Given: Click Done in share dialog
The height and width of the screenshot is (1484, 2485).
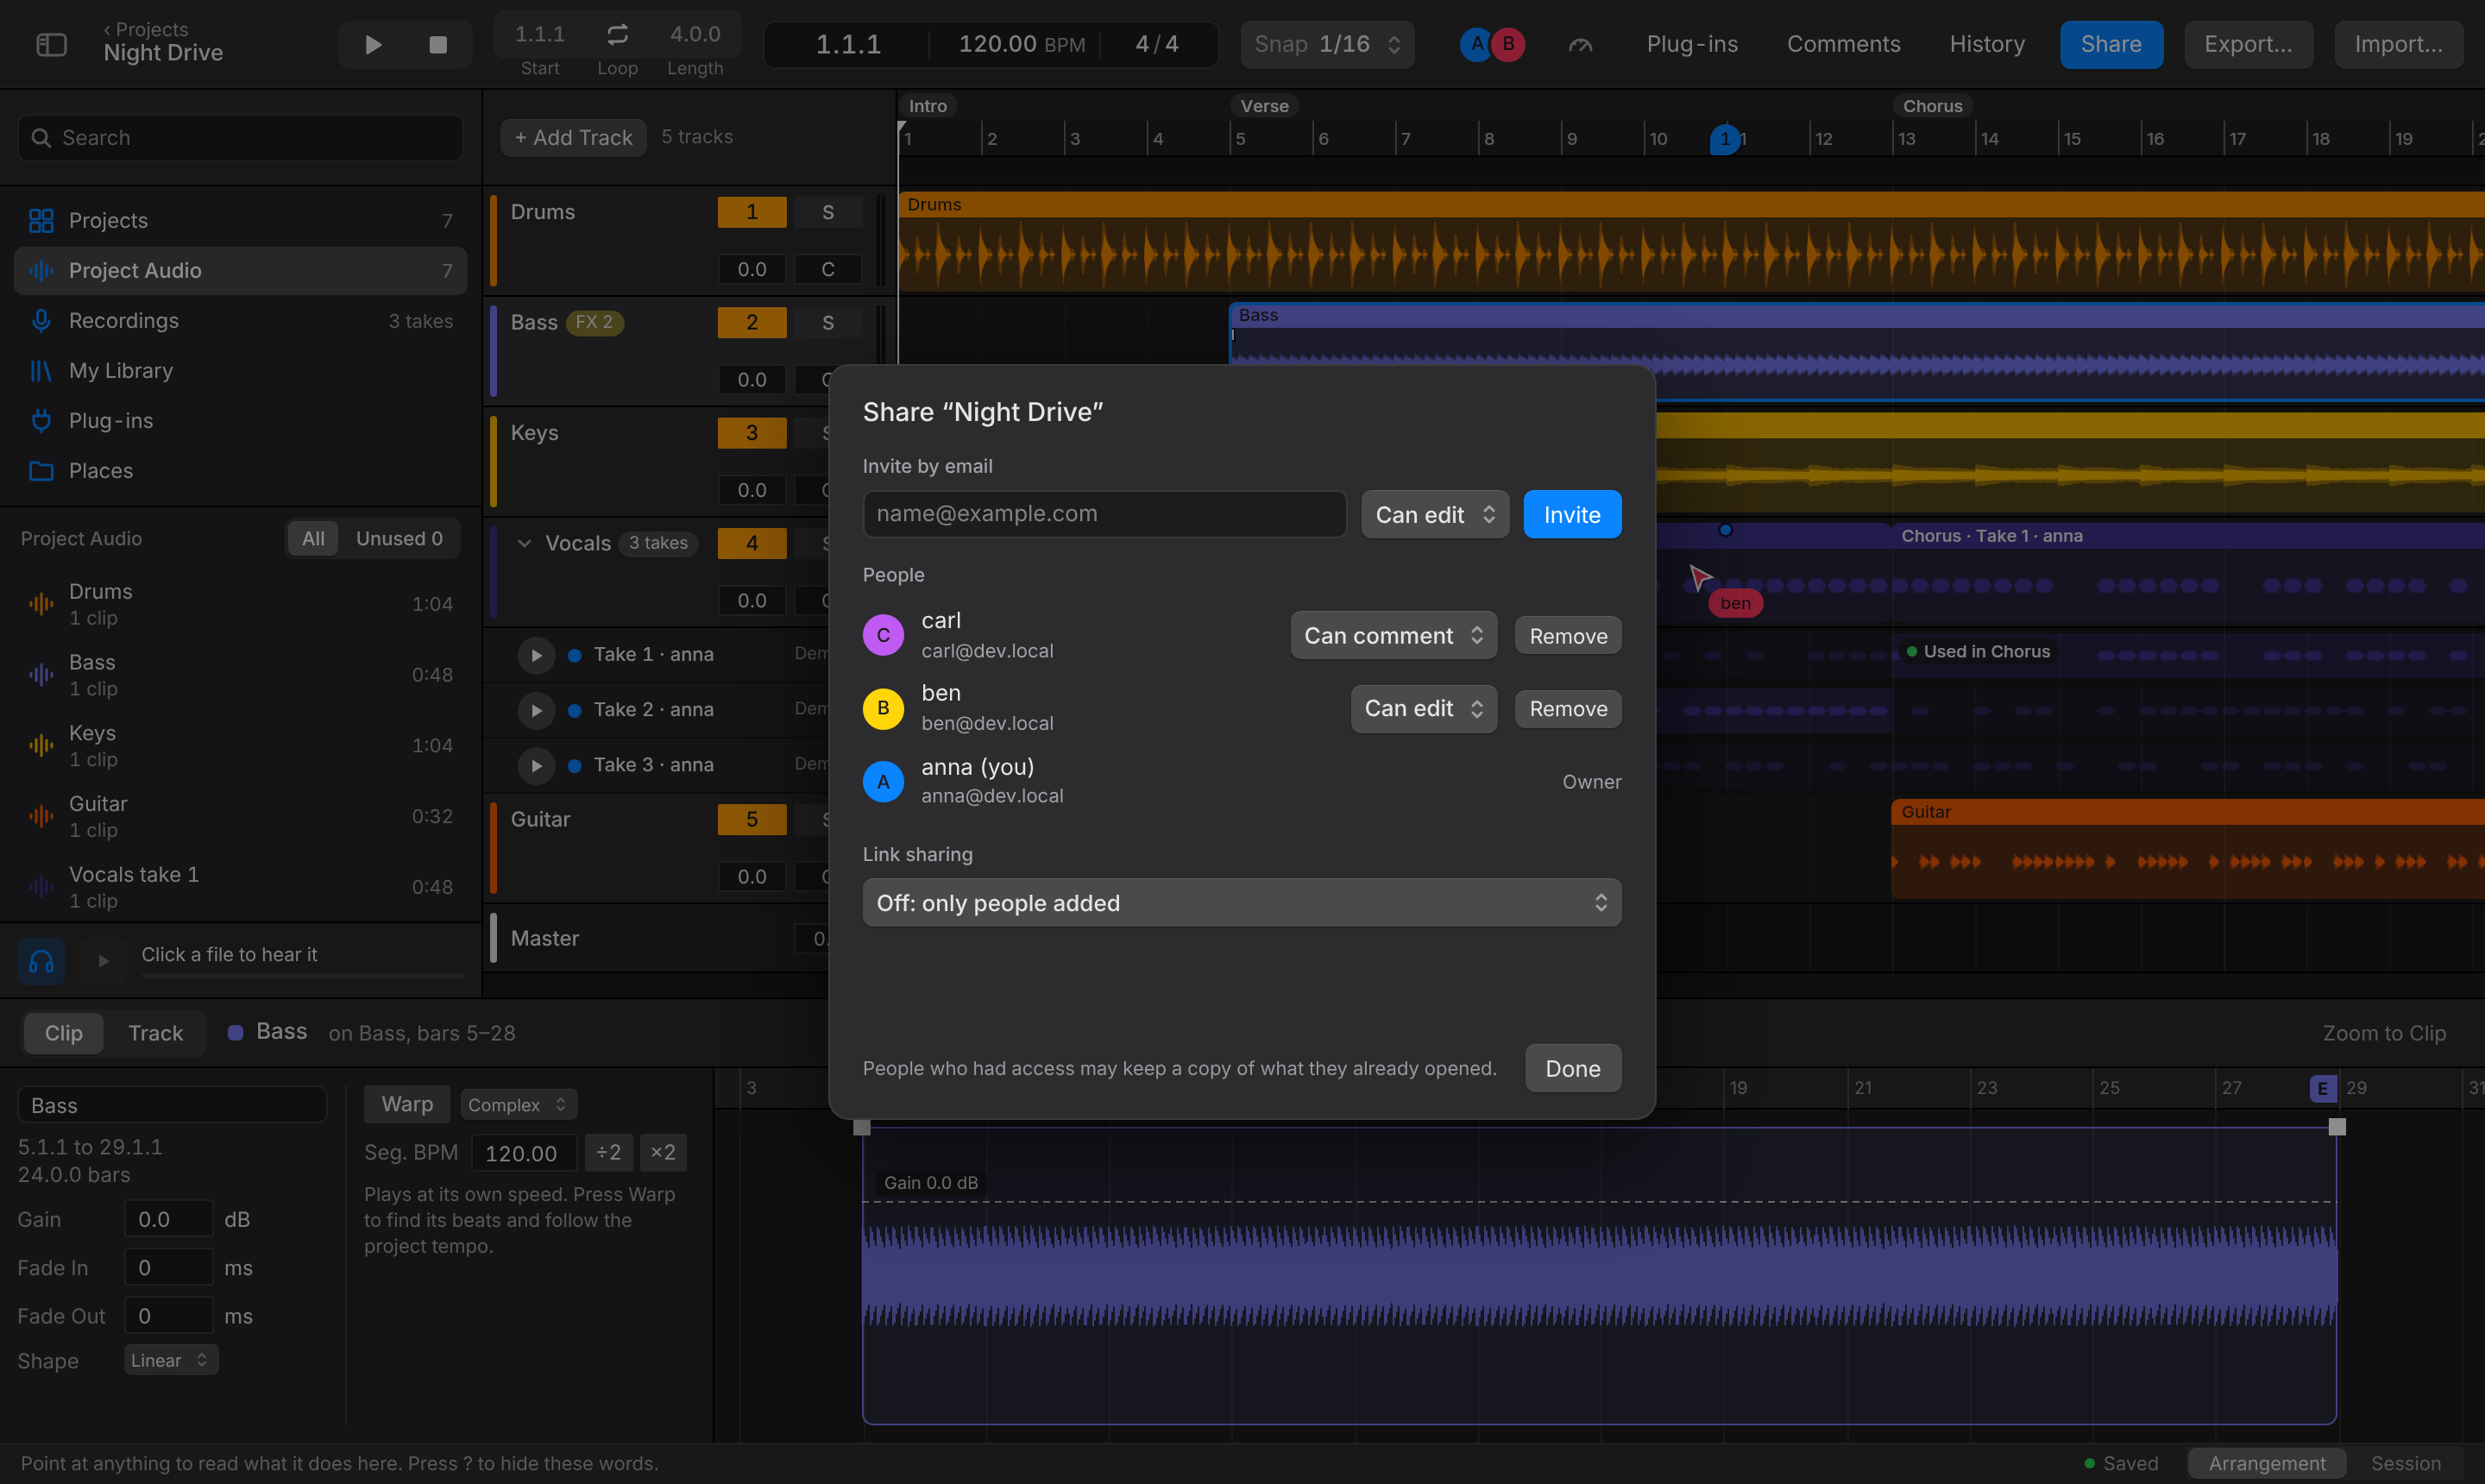Looking at the screenshot, I should tap(1572, 1069).
